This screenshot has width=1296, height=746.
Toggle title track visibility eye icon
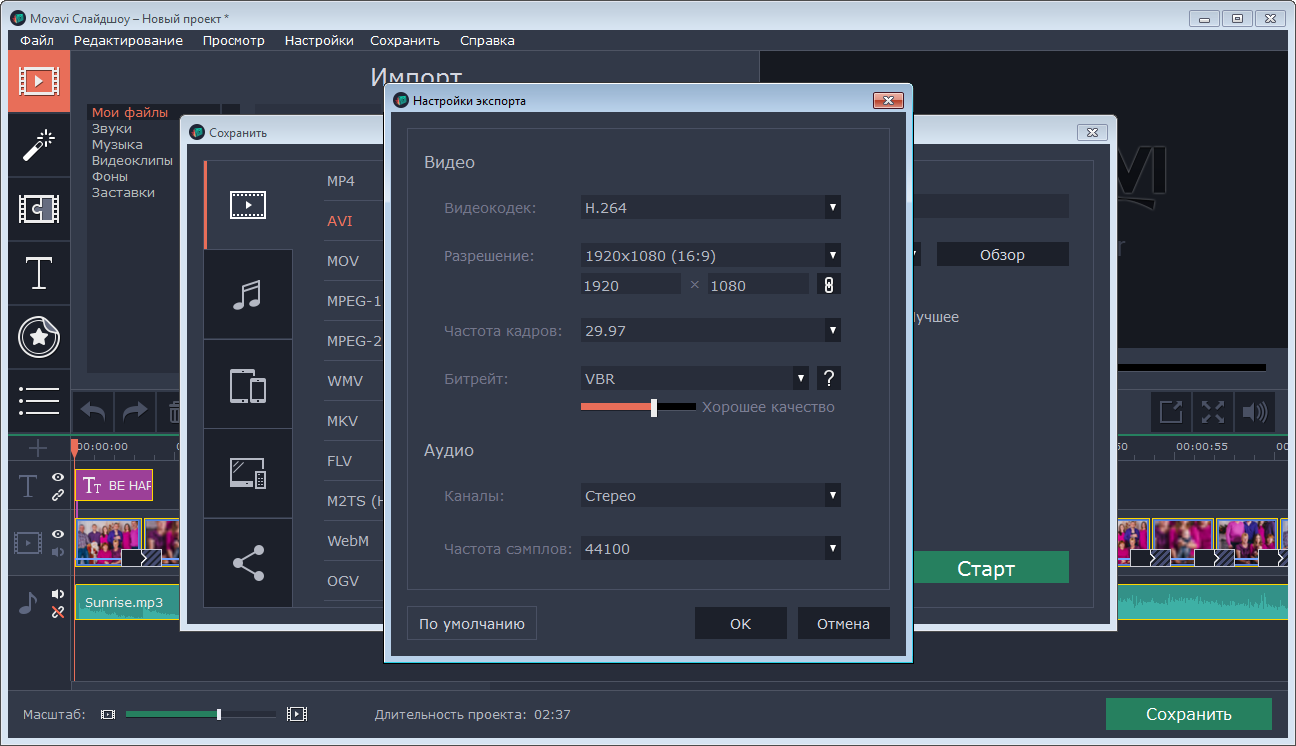(58, 478)
